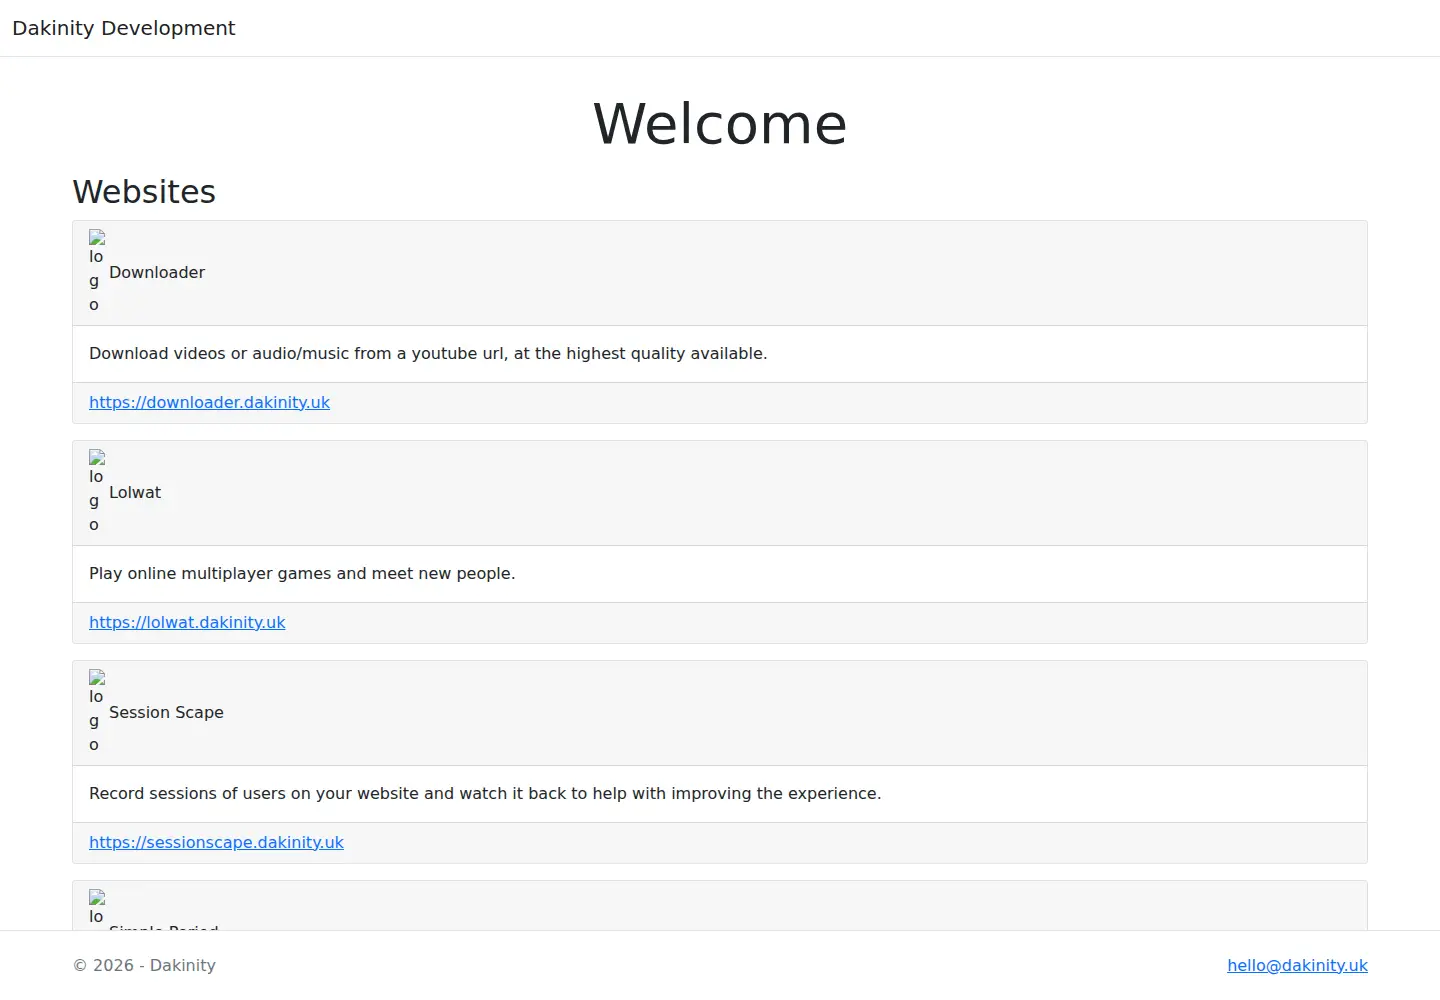Select the 'Record sessions of users' description
Screen dimensions: 1440x1000
pyautogui.click(x=485, y=793)
